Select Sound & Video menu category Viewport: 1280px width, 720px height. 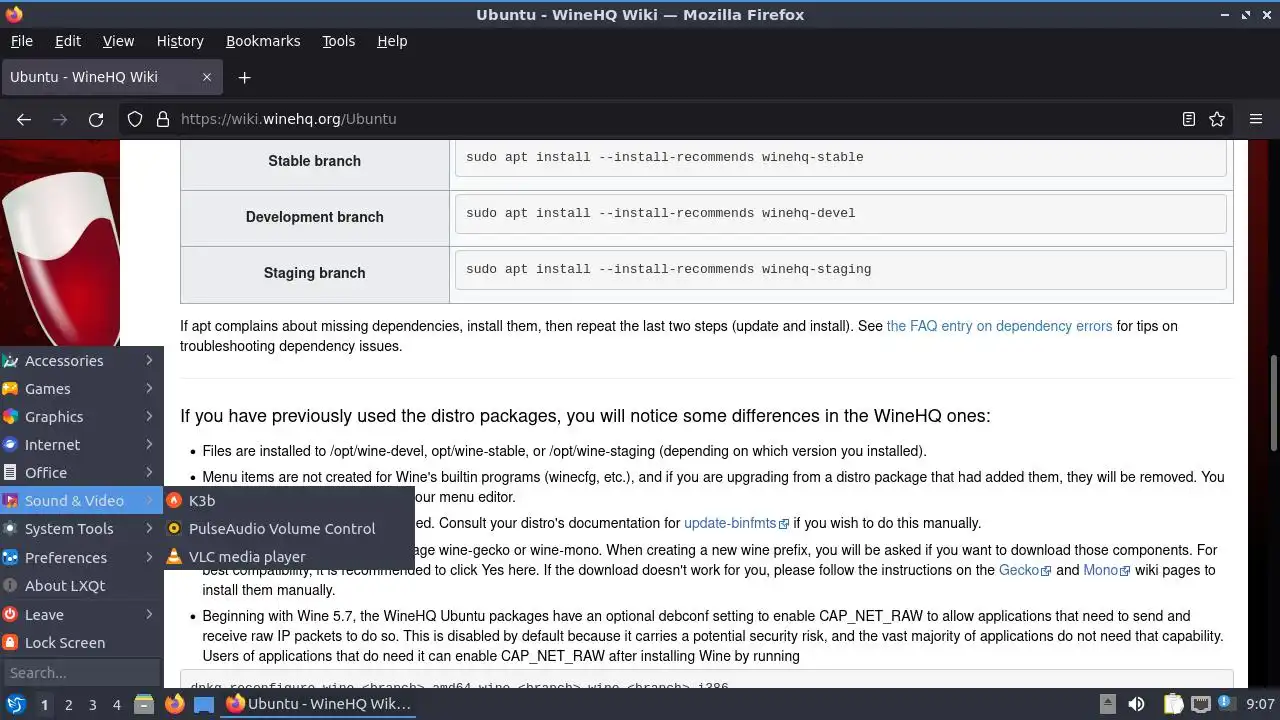81,501
